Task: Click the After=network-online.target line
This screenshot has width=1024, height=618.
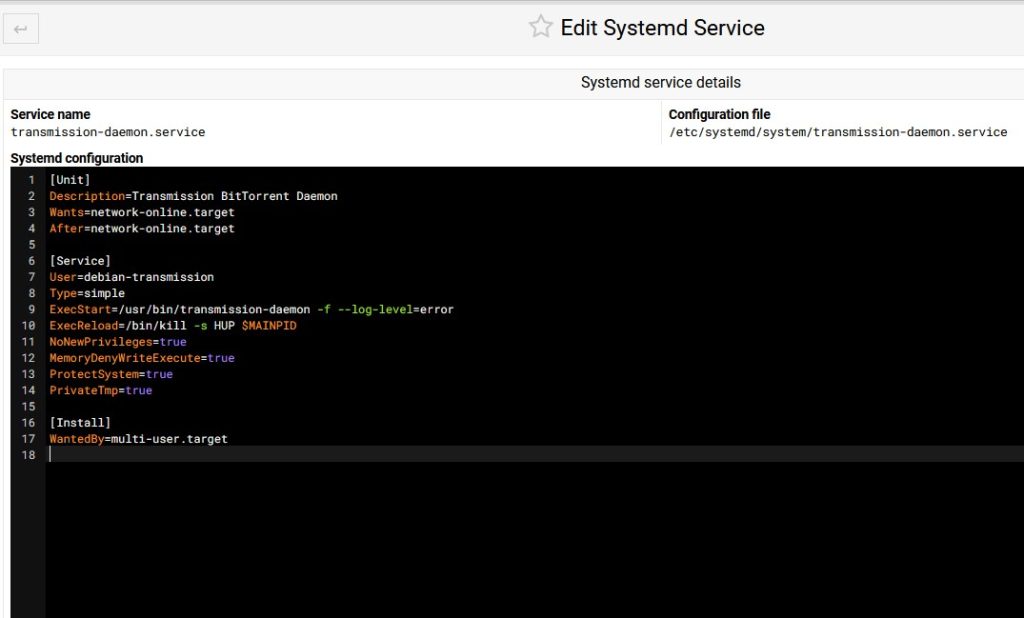Action: coord(142,229)
